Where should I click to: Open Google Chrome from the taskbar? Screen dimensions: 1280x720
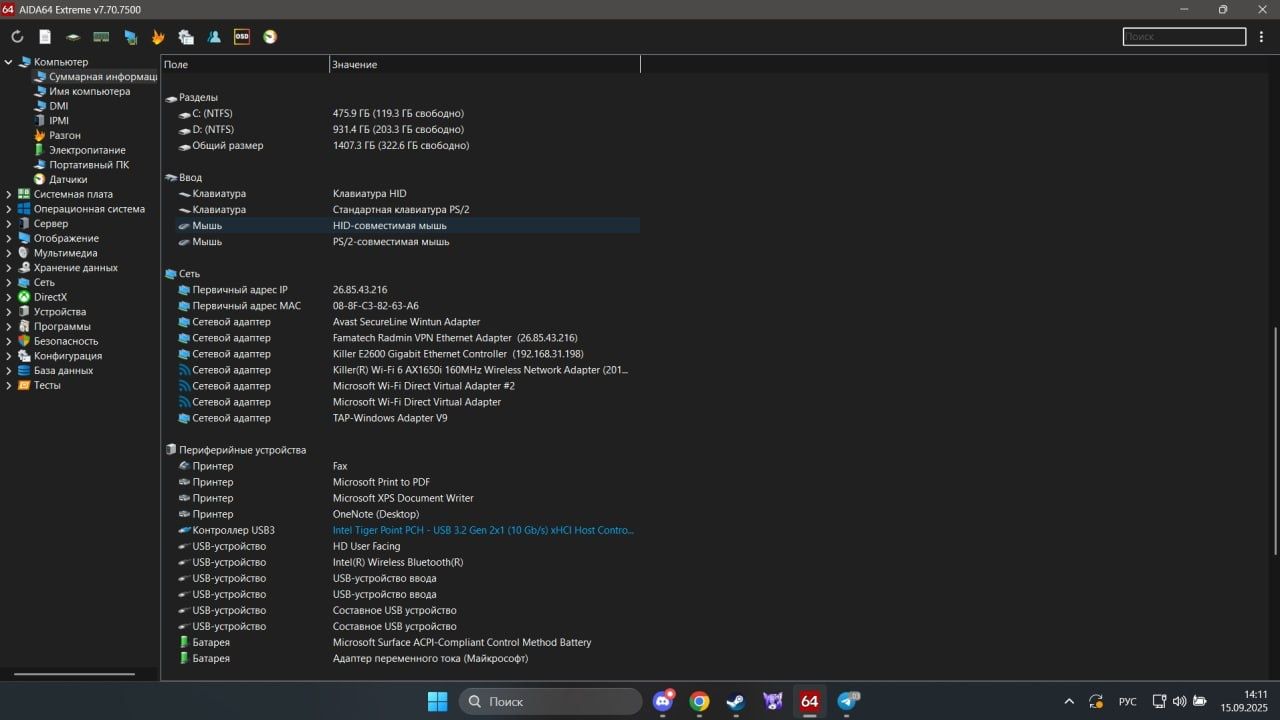[699, 701]
